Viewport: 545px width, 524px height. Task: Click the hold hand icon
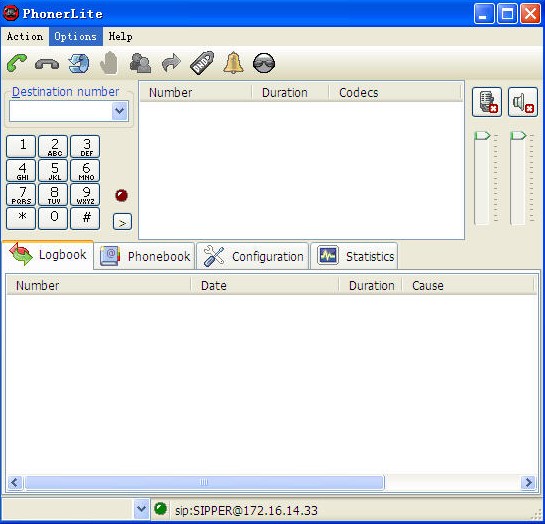point(109,63)
